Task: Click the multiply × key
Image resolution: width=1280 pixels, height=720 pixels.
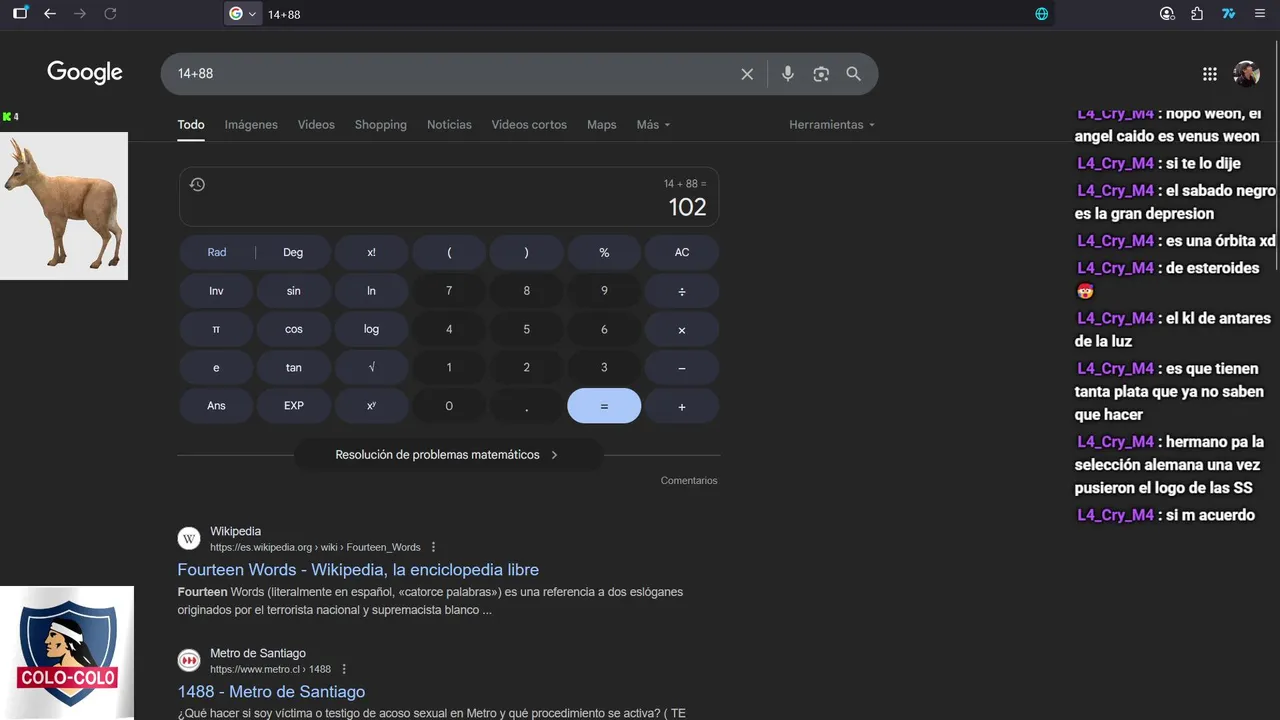Action: (x=682, y=329)
